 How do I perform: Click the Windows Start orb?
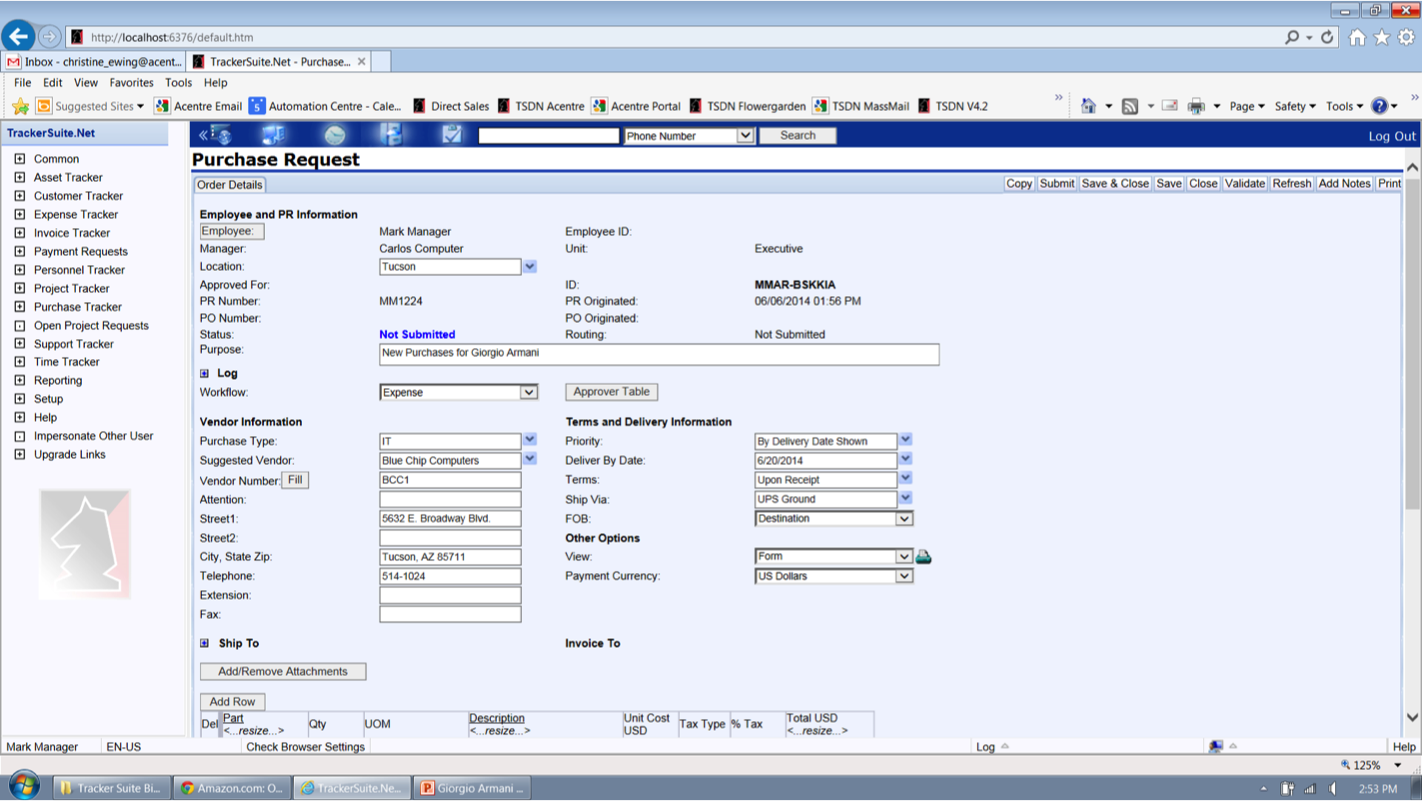click(23, 787)
